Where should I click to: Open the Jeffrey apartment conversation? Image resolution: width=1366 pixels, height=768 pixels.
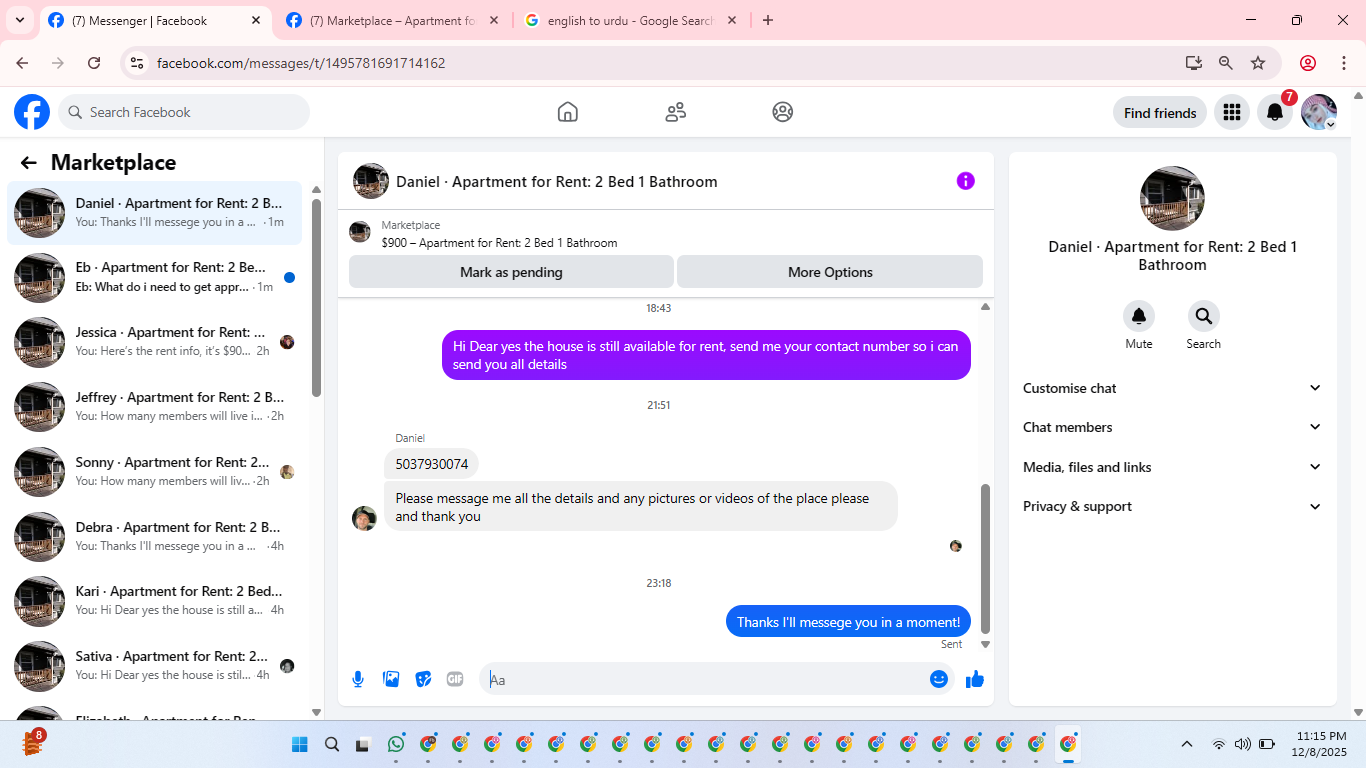[x=155, y=407]
